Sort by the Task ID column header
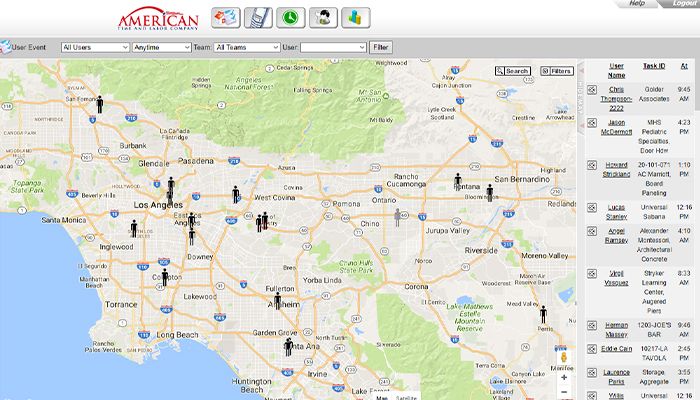700x400 pixels. tap(654, 66)
